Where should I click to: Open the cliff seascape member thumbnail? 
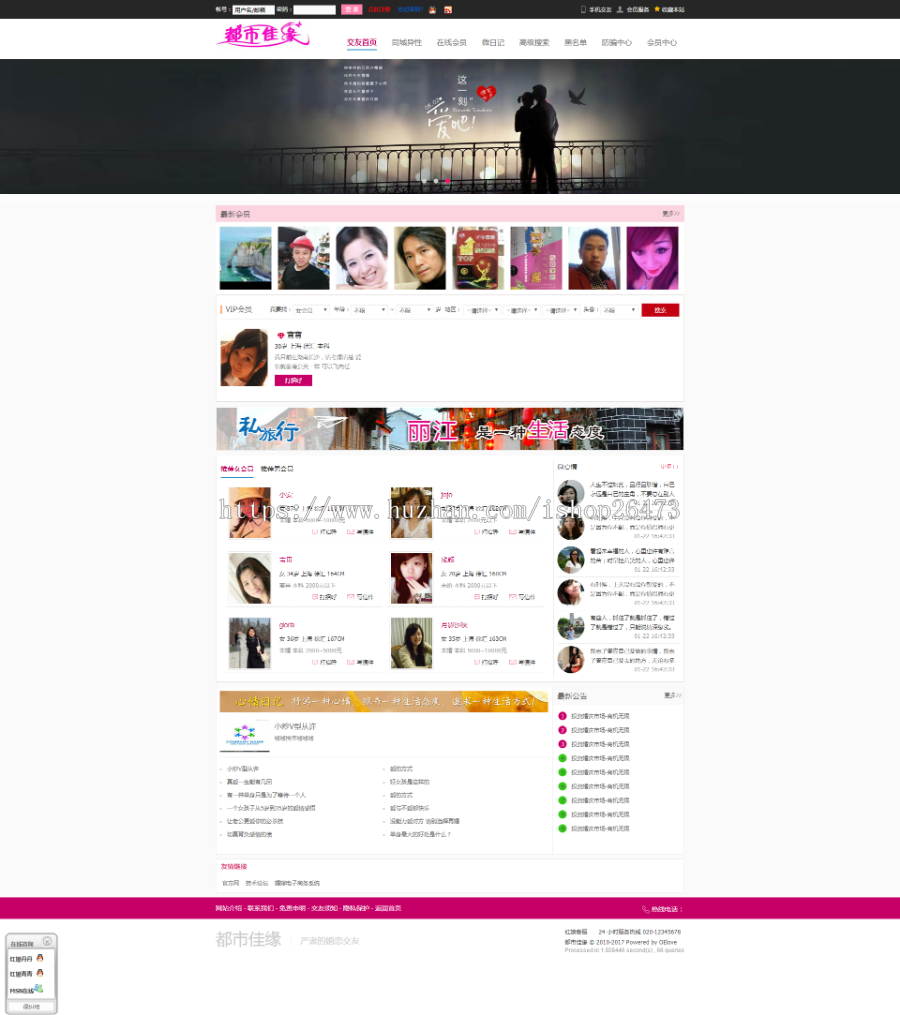245,258
